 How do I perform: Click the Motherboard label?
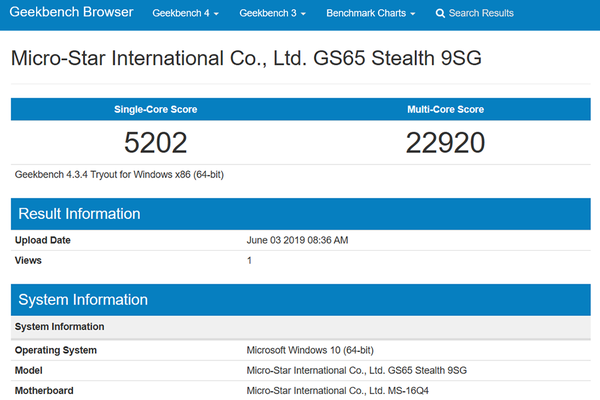[x=44, y=391]
